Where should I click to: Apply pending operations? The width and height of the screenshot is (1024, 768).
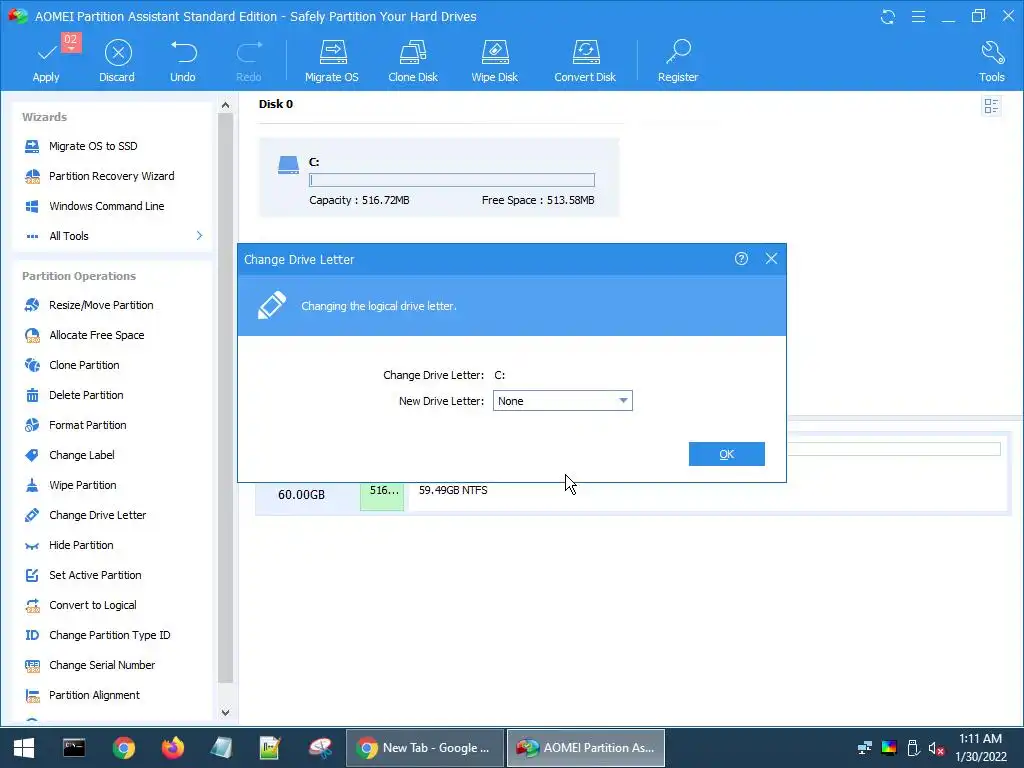[x=46, y=61]
